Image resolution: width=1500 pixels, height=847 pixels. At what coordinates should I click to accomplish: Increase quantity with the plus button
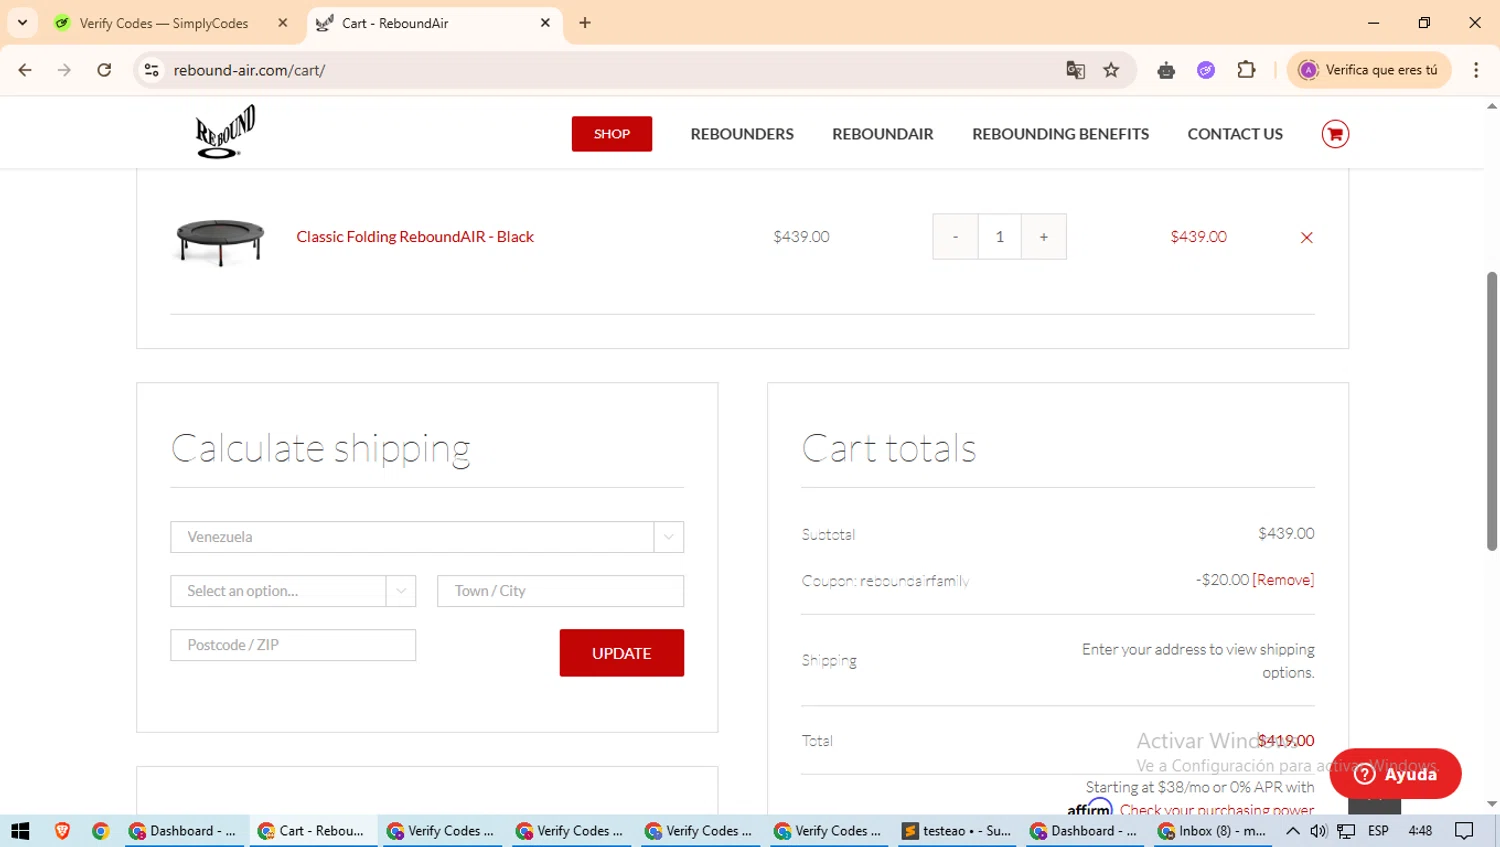[1043, 237]
